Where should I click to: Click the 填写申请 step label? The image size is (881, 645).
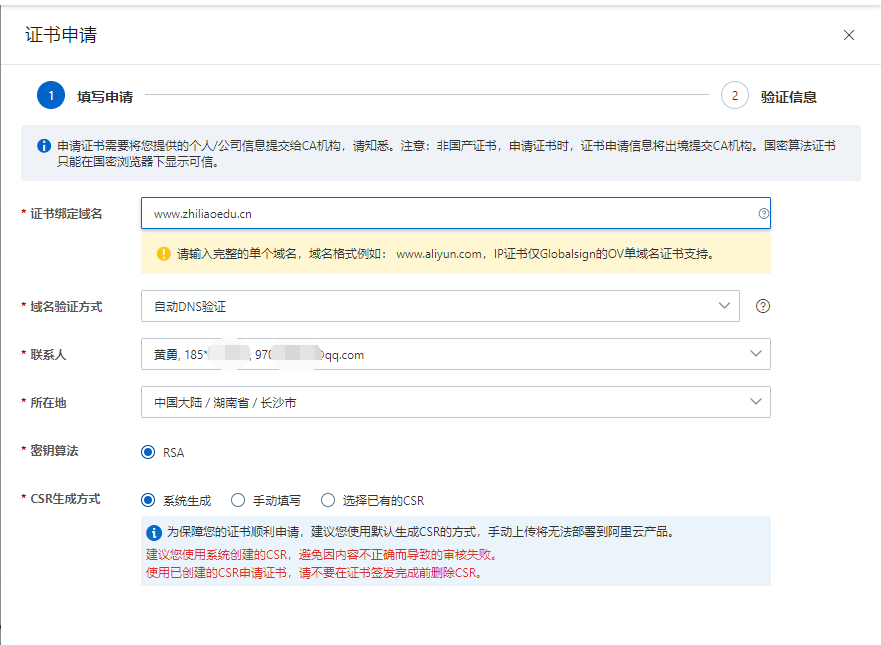tap(105, 97)
